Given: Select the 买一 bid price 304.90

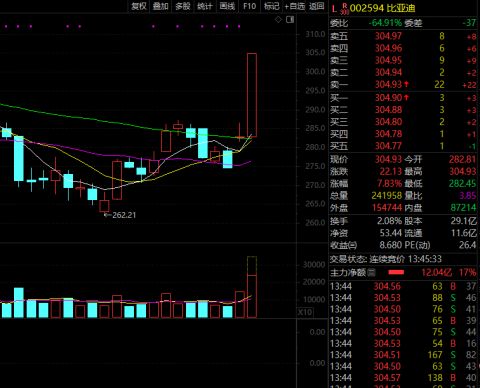Looking at the screenshot, I should tap(388, 98).
